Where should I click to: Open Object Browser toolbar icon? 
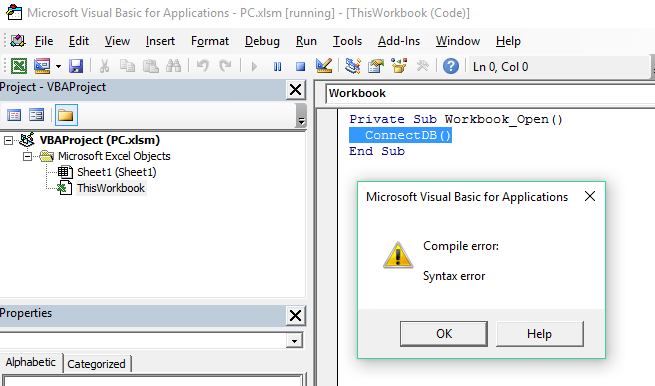coord(399,66)
